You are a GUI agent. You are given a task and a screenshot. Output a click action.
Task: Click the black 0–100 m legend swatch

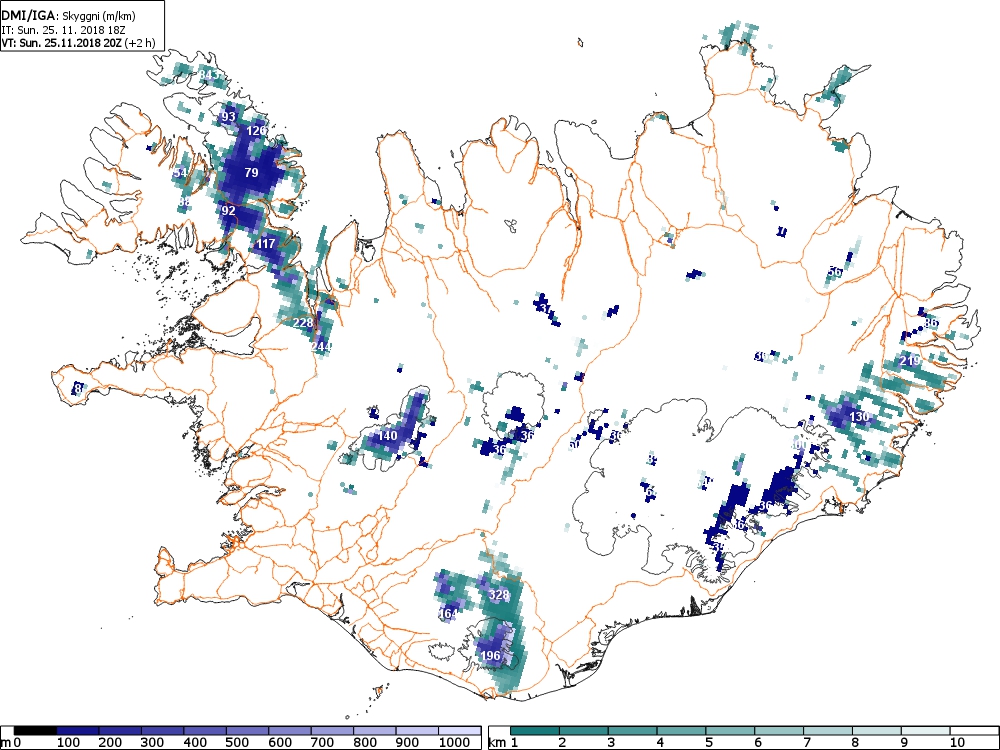point(35,731)
